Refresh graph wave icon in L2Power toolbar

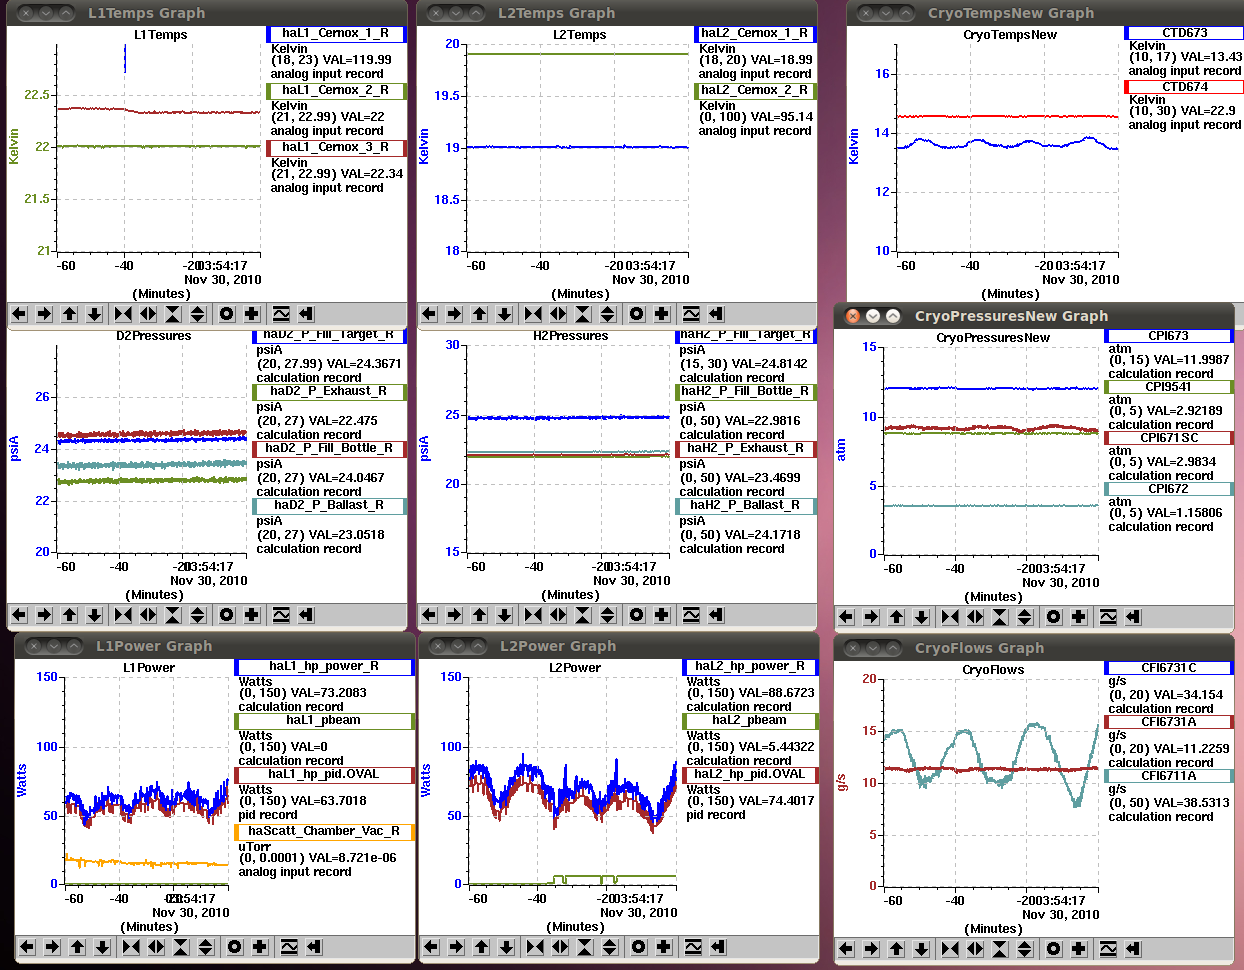click(x=693, y=947)
